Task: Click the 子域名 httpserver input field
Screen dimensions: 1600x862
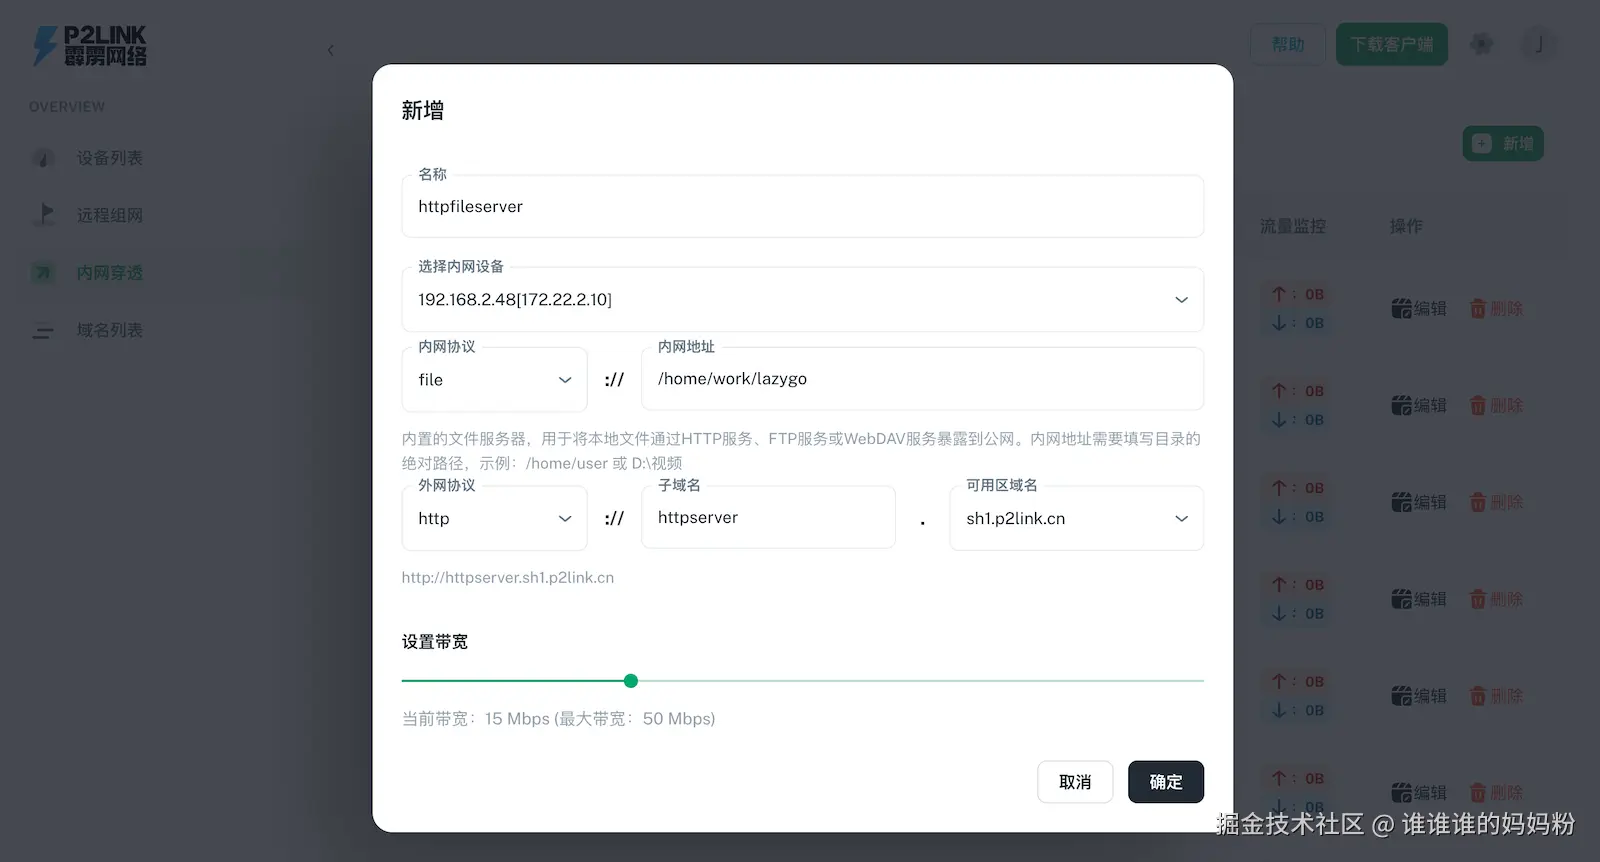Action: click(768, 517)
